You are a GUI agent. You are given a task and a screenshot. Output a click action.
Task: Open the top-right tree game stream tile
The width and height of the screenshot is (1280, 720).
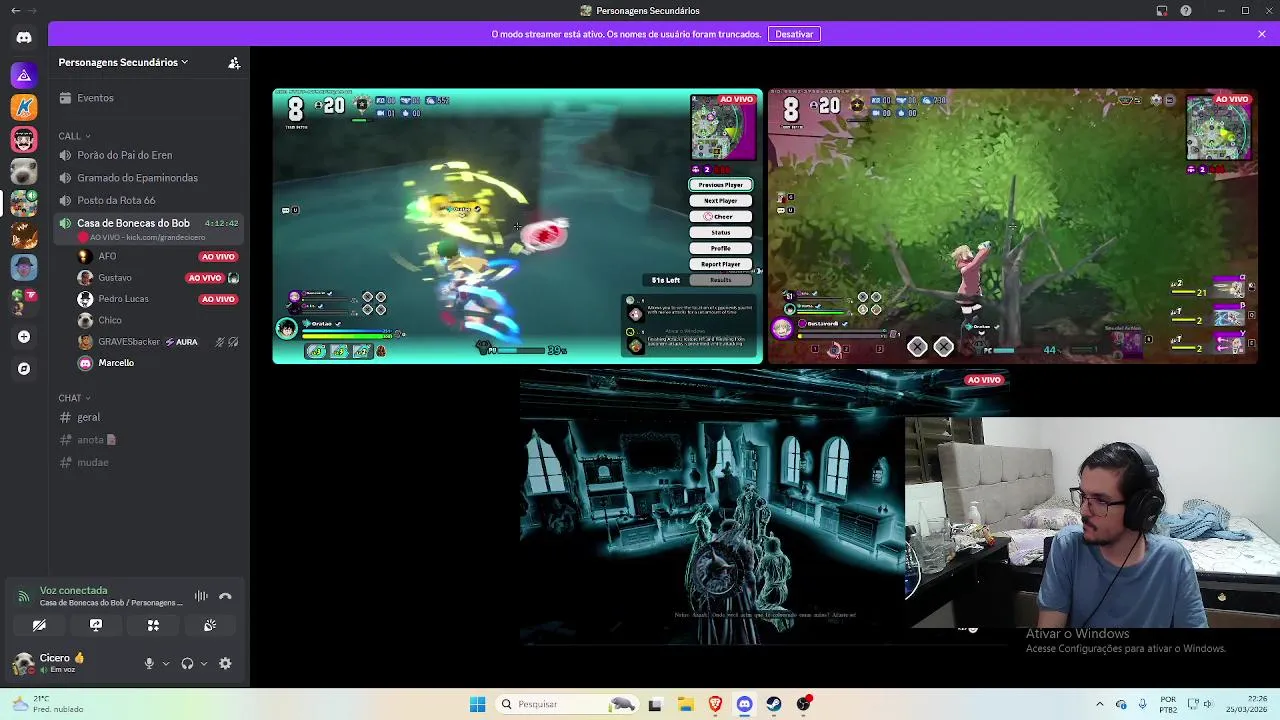[x=1013, y=226]
